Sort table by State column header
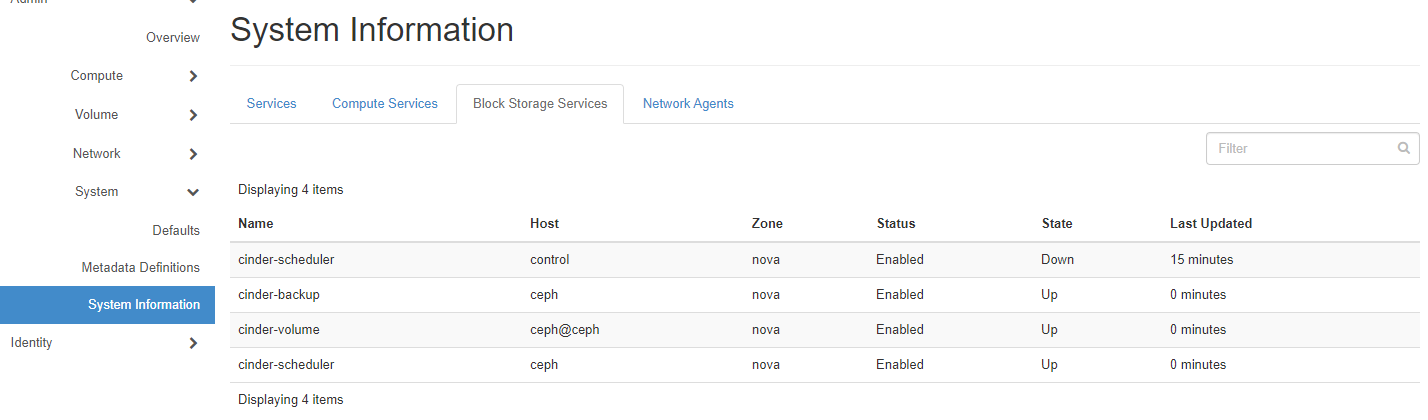 click(1057, 224)
